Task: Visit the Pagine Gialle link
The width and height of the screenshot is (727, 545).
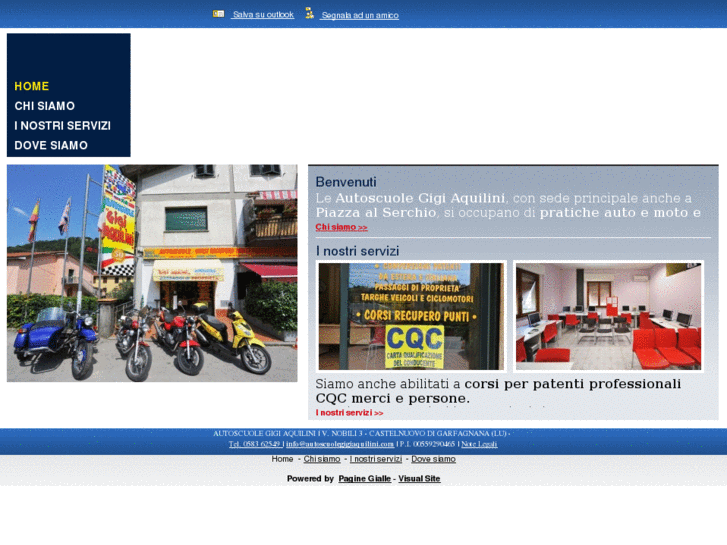Action: [364, 479]
